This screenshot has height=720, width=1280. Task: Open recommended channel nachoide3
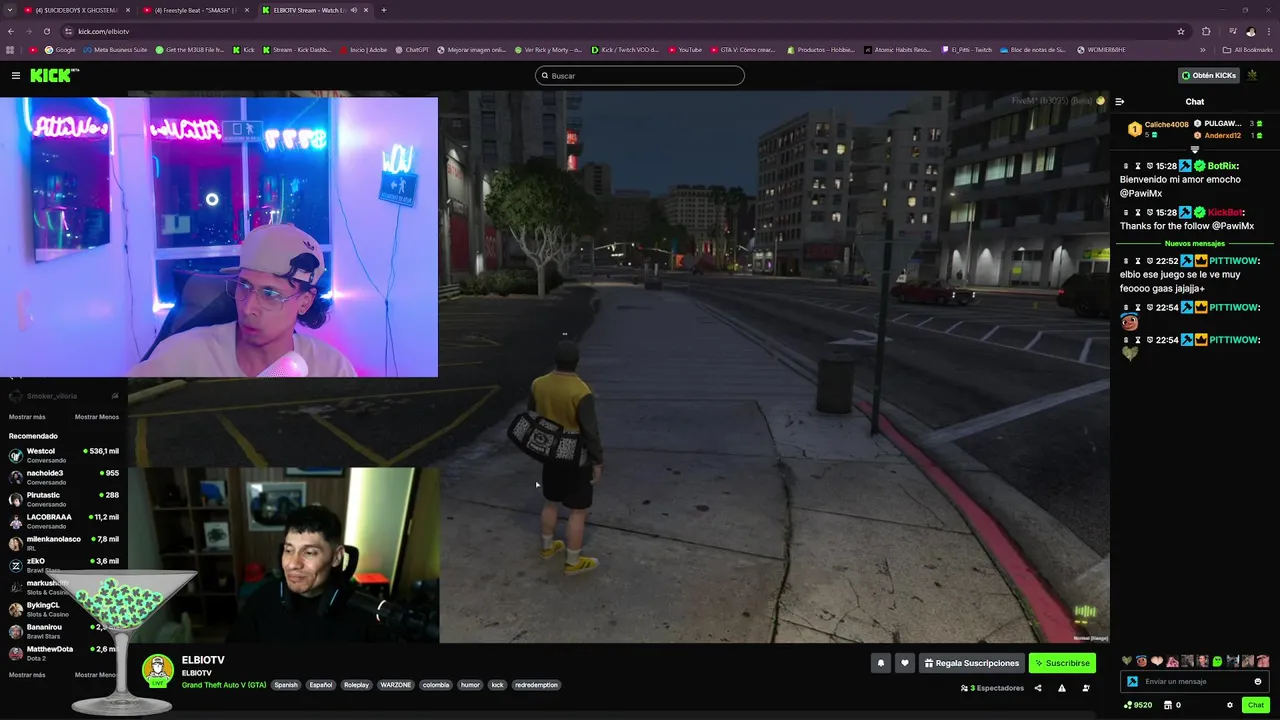click(x=62, y=477)
